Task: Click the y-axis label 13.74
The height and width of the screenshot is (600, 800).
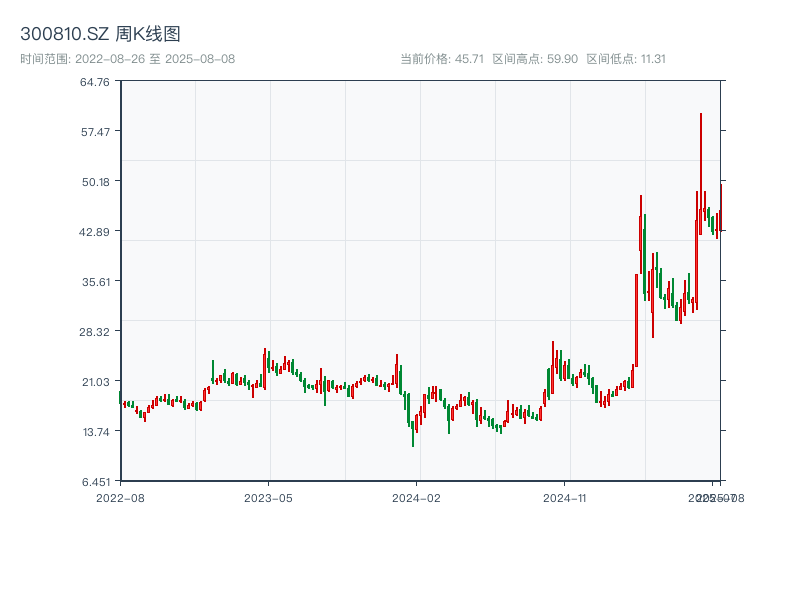Action: (96, 432)
